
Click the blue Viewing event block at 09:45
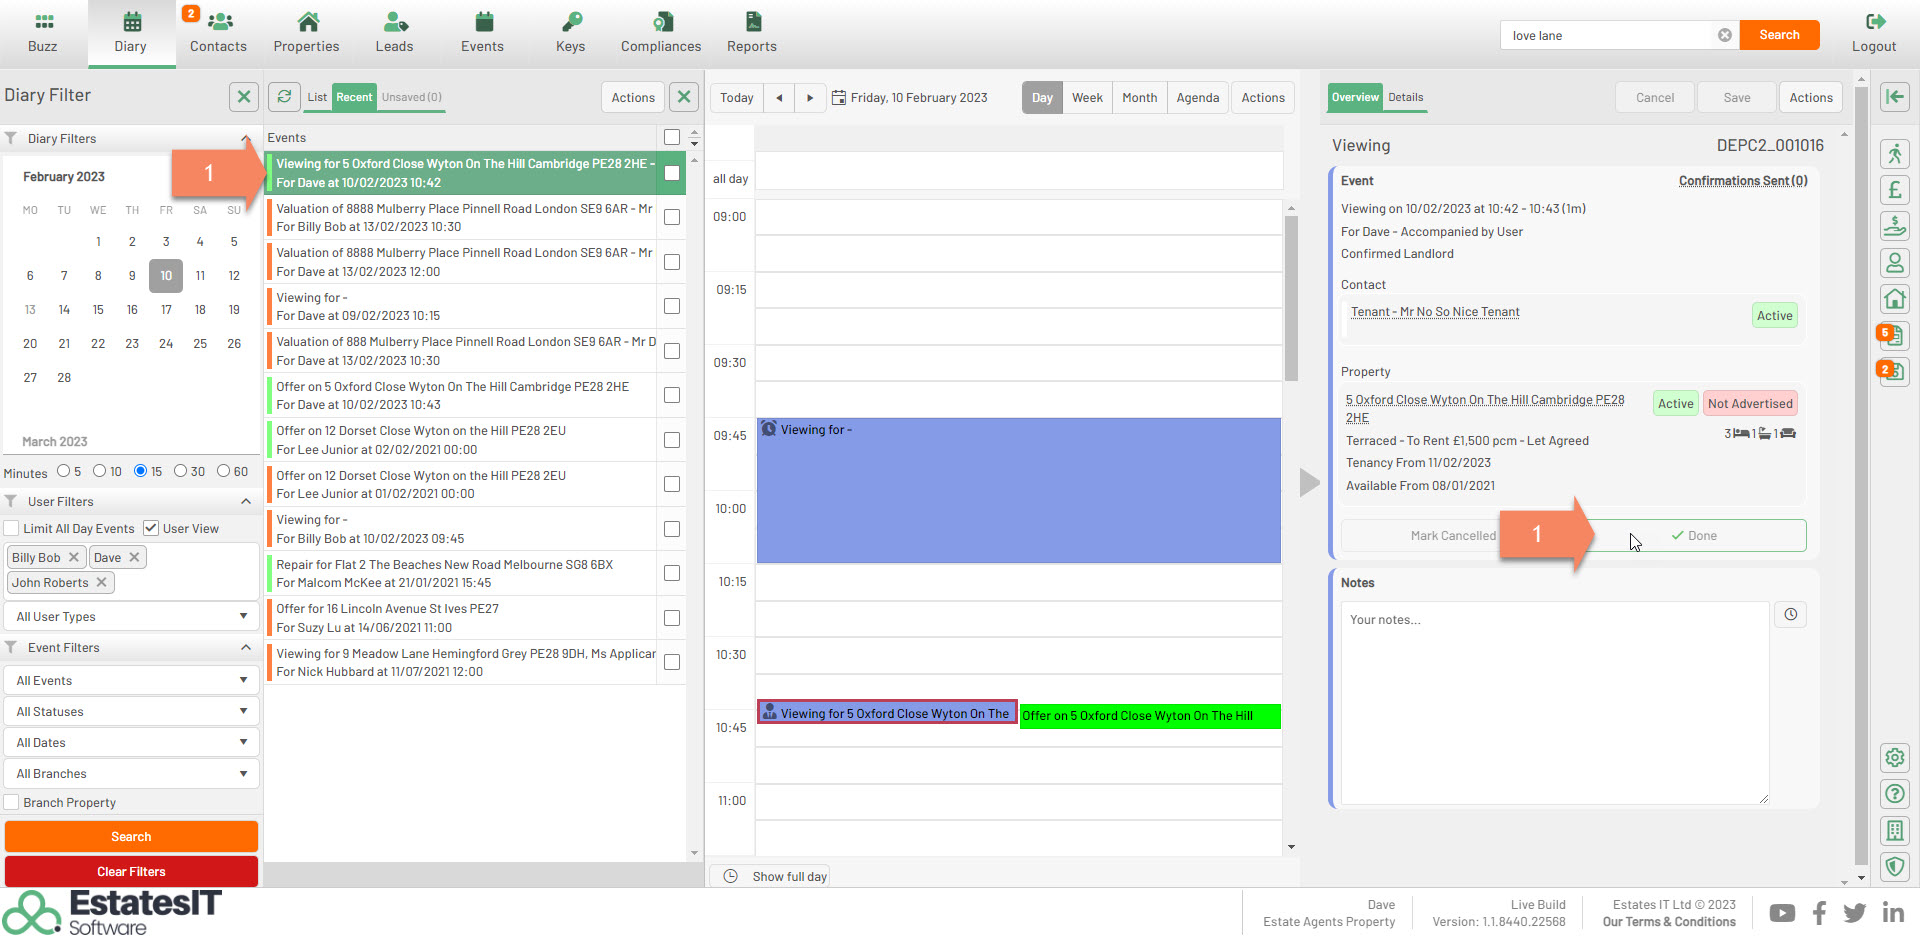[1018, 490]
